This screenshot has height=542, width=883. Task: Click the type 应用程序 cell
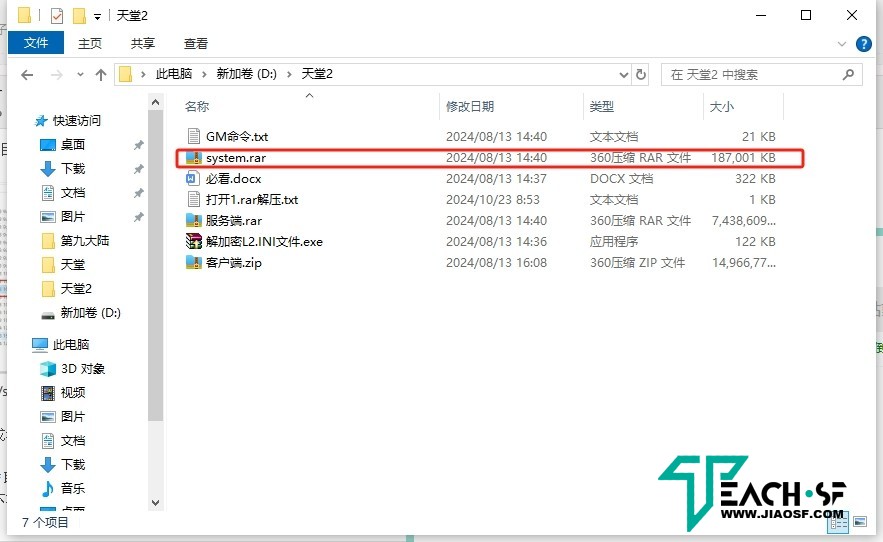tap(614, 241)
